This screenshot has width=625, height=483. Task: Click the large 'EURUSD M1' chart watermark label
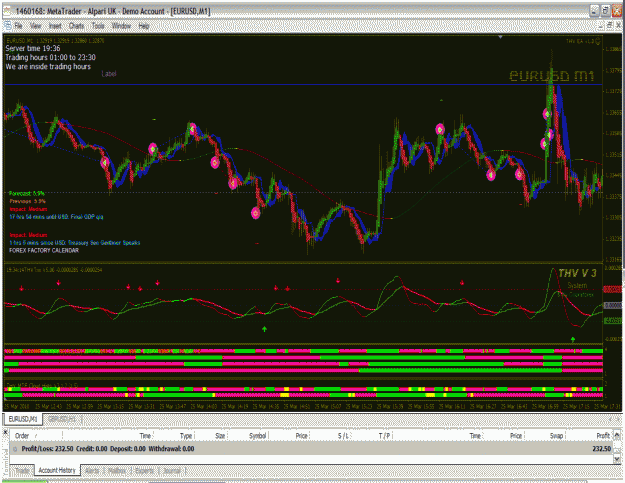(552, 75)
